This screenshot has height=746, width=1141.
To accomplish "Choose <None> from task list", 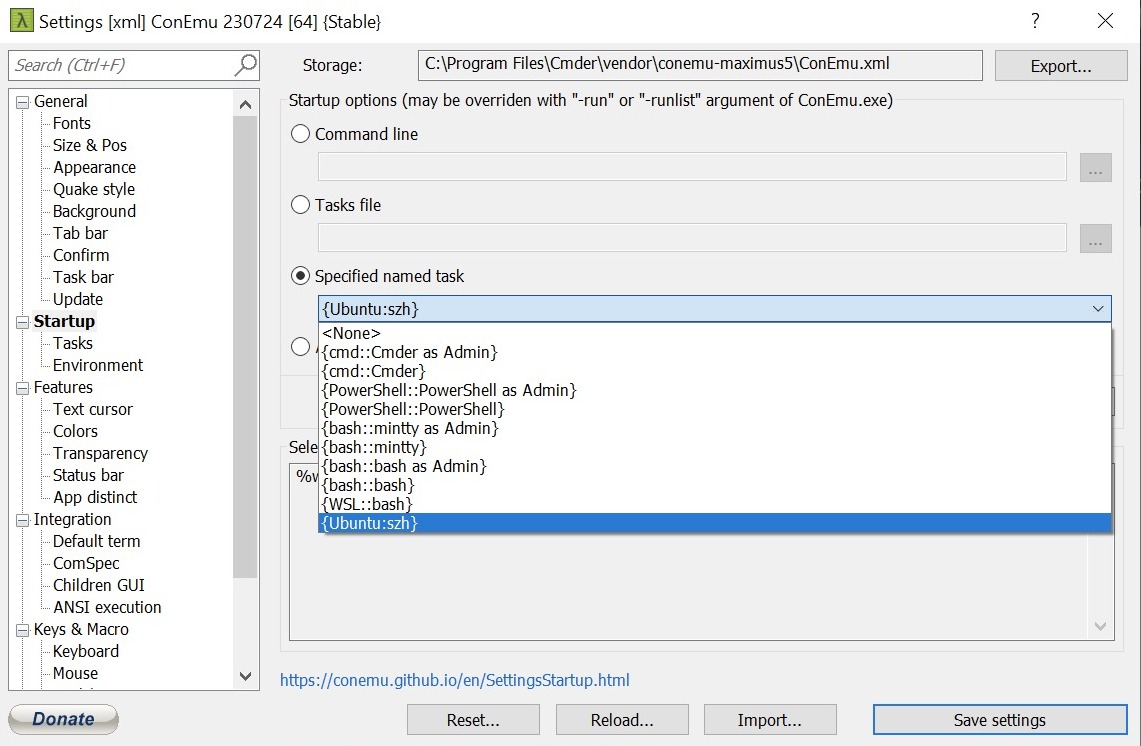I will tap(715, 333).
